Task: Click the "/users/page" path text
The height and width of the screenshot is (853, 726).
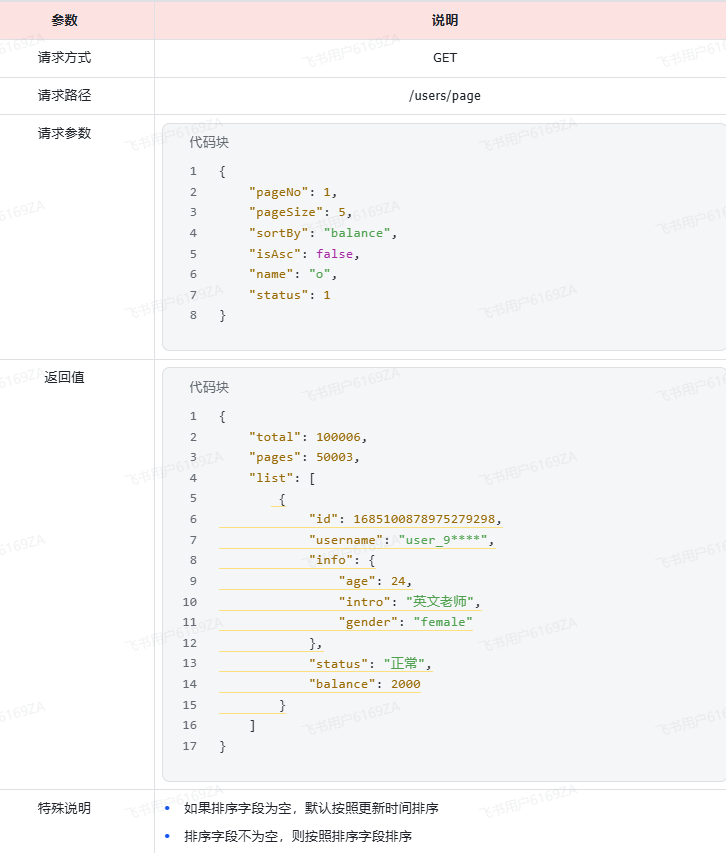Action: [444, 96]
